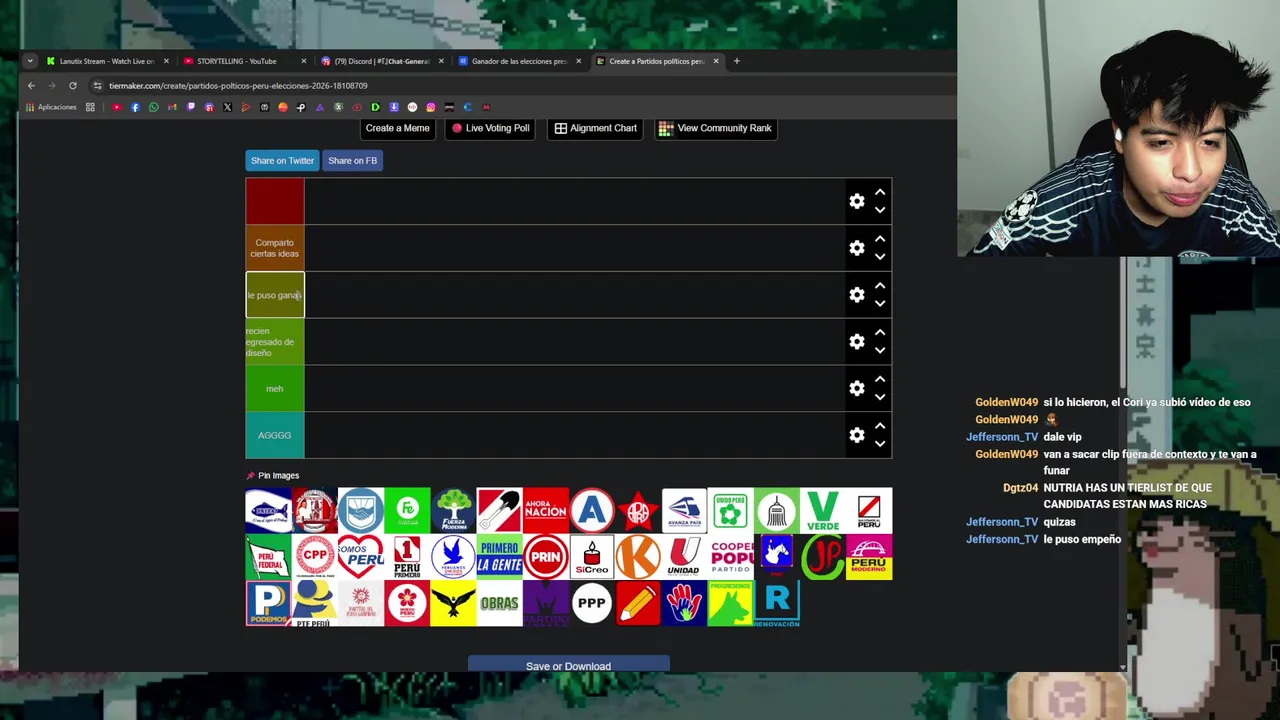Screen dimensions: 1280x720
Task: Click the green 'meh' tier label
Action: (x=275, y=388)
